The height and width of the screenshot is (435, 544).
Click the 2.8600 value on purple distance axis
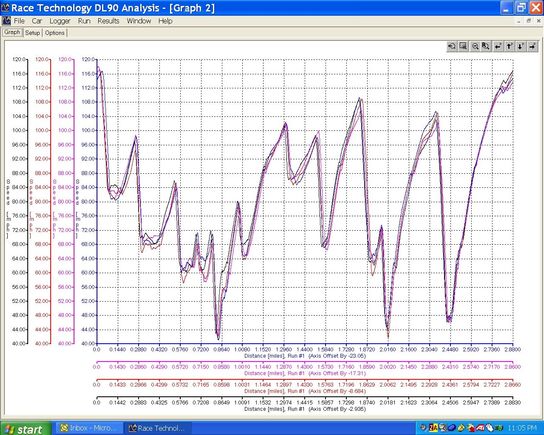(513, 367)
